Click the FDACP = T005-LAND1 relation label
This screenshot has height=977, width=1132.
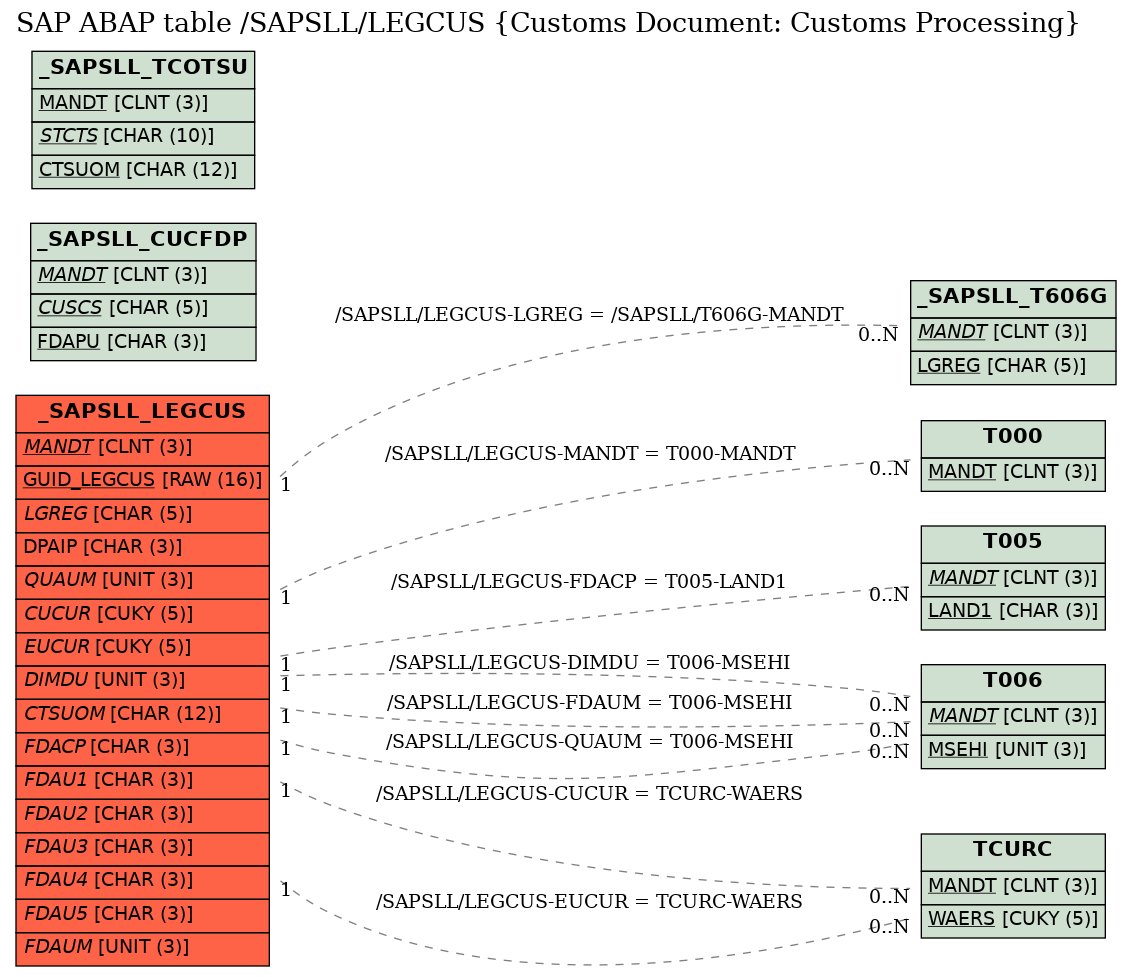pos(588,581)
